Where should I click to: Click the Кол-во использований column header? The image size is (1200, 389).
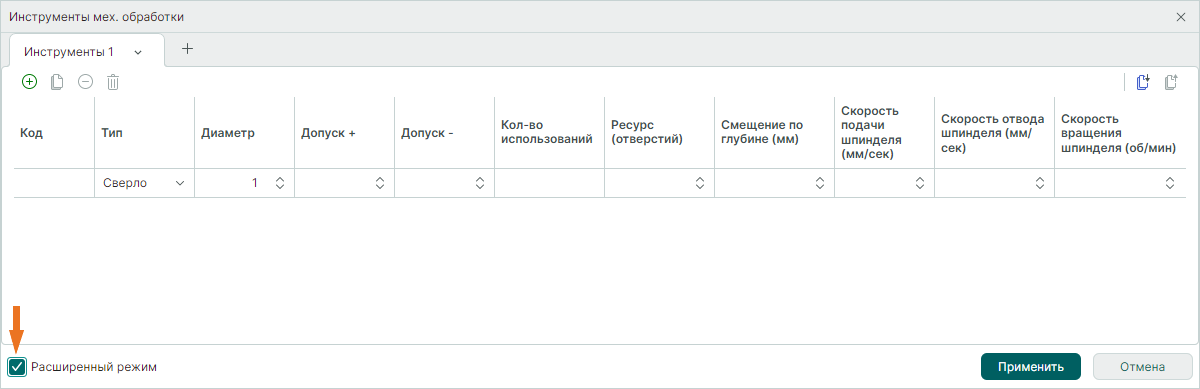549,133
